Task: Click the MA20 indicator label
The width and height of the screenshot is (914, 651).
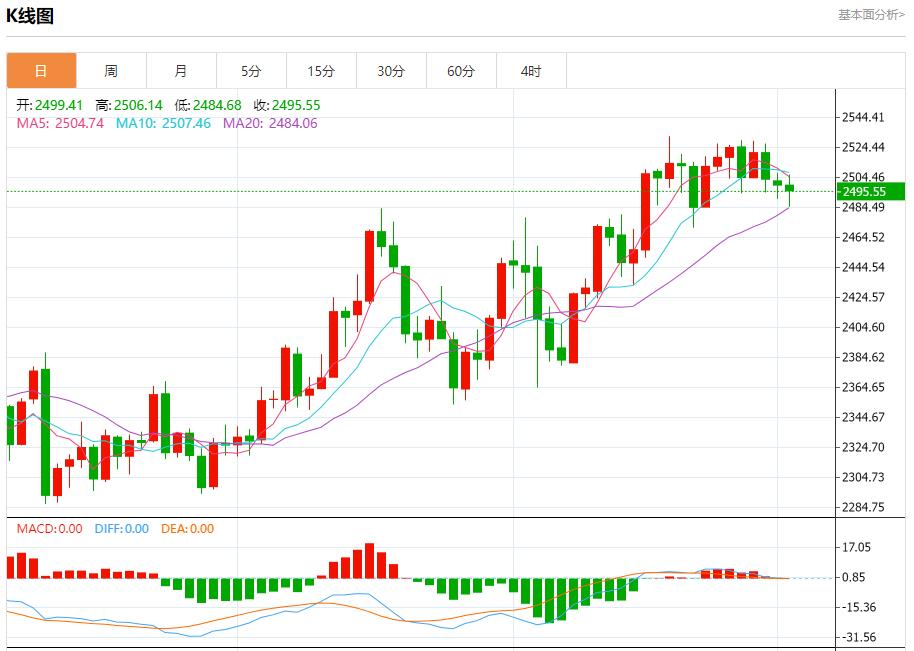Action: point(270,123)
